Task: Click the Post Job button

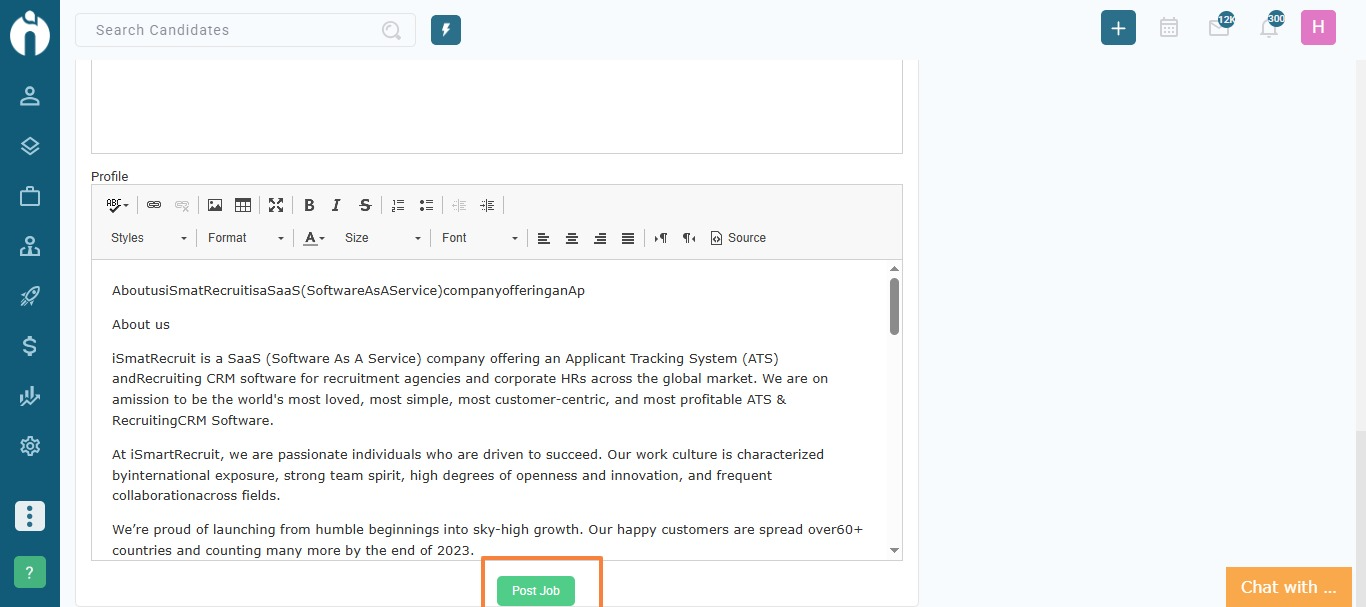Action: point(536,591)
